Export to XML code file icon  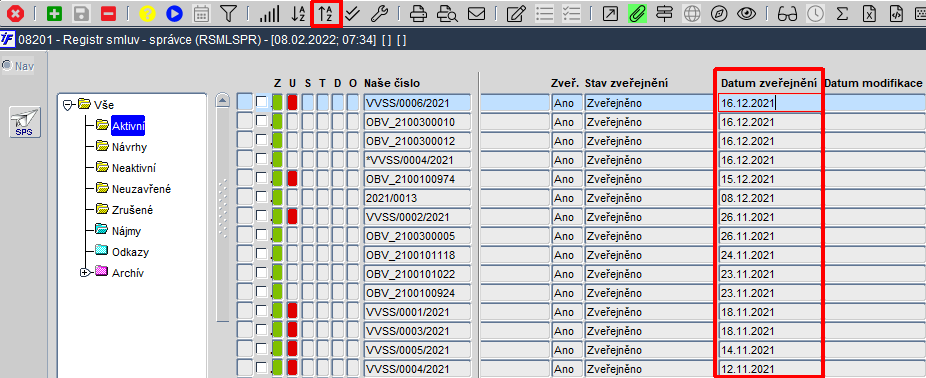(x=896, y=14)
